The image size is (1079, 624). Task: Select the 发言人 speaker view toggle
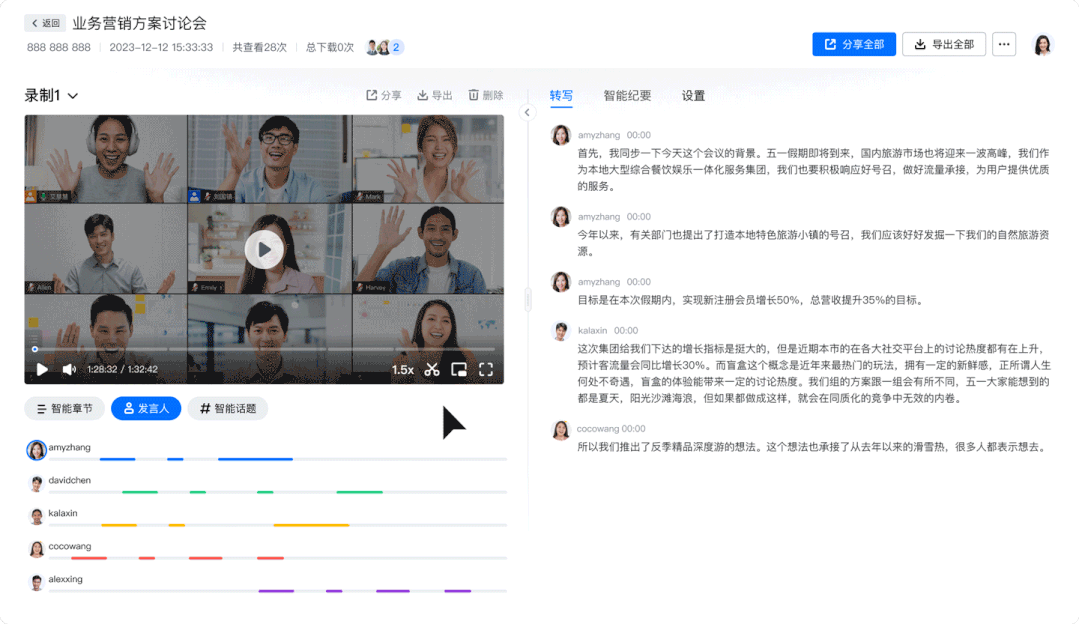146,408
